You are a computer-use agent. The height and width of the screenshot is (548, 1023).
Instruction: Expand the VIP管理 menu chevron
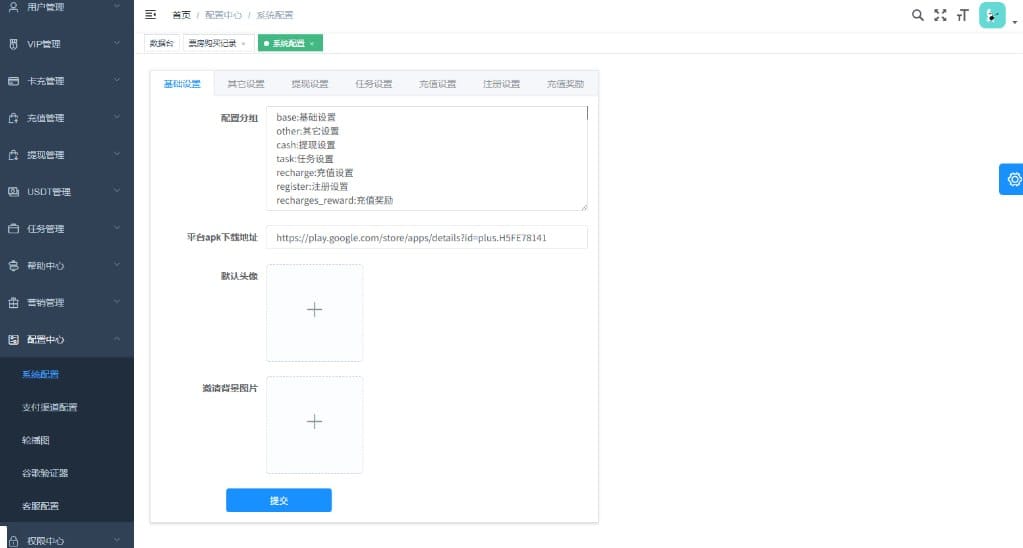(x=117, y=43)
